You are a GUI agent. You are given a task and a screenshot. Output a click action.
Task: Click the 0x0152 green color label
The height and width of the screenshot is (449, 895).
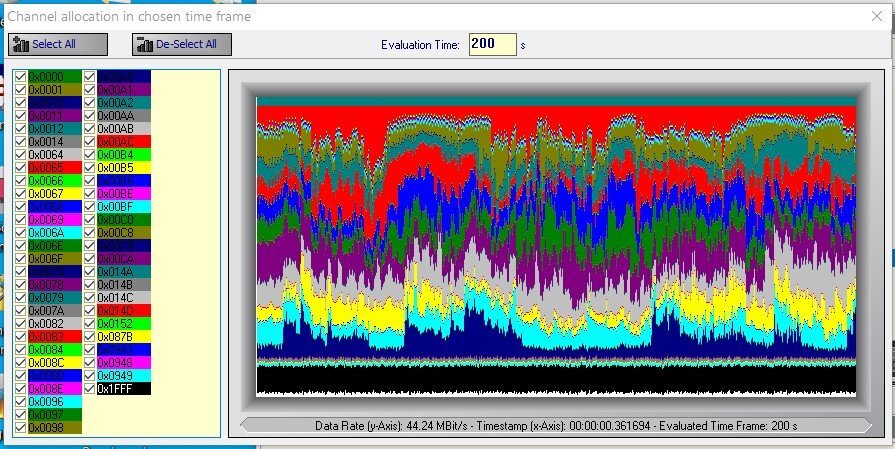(x=122, y=324)
